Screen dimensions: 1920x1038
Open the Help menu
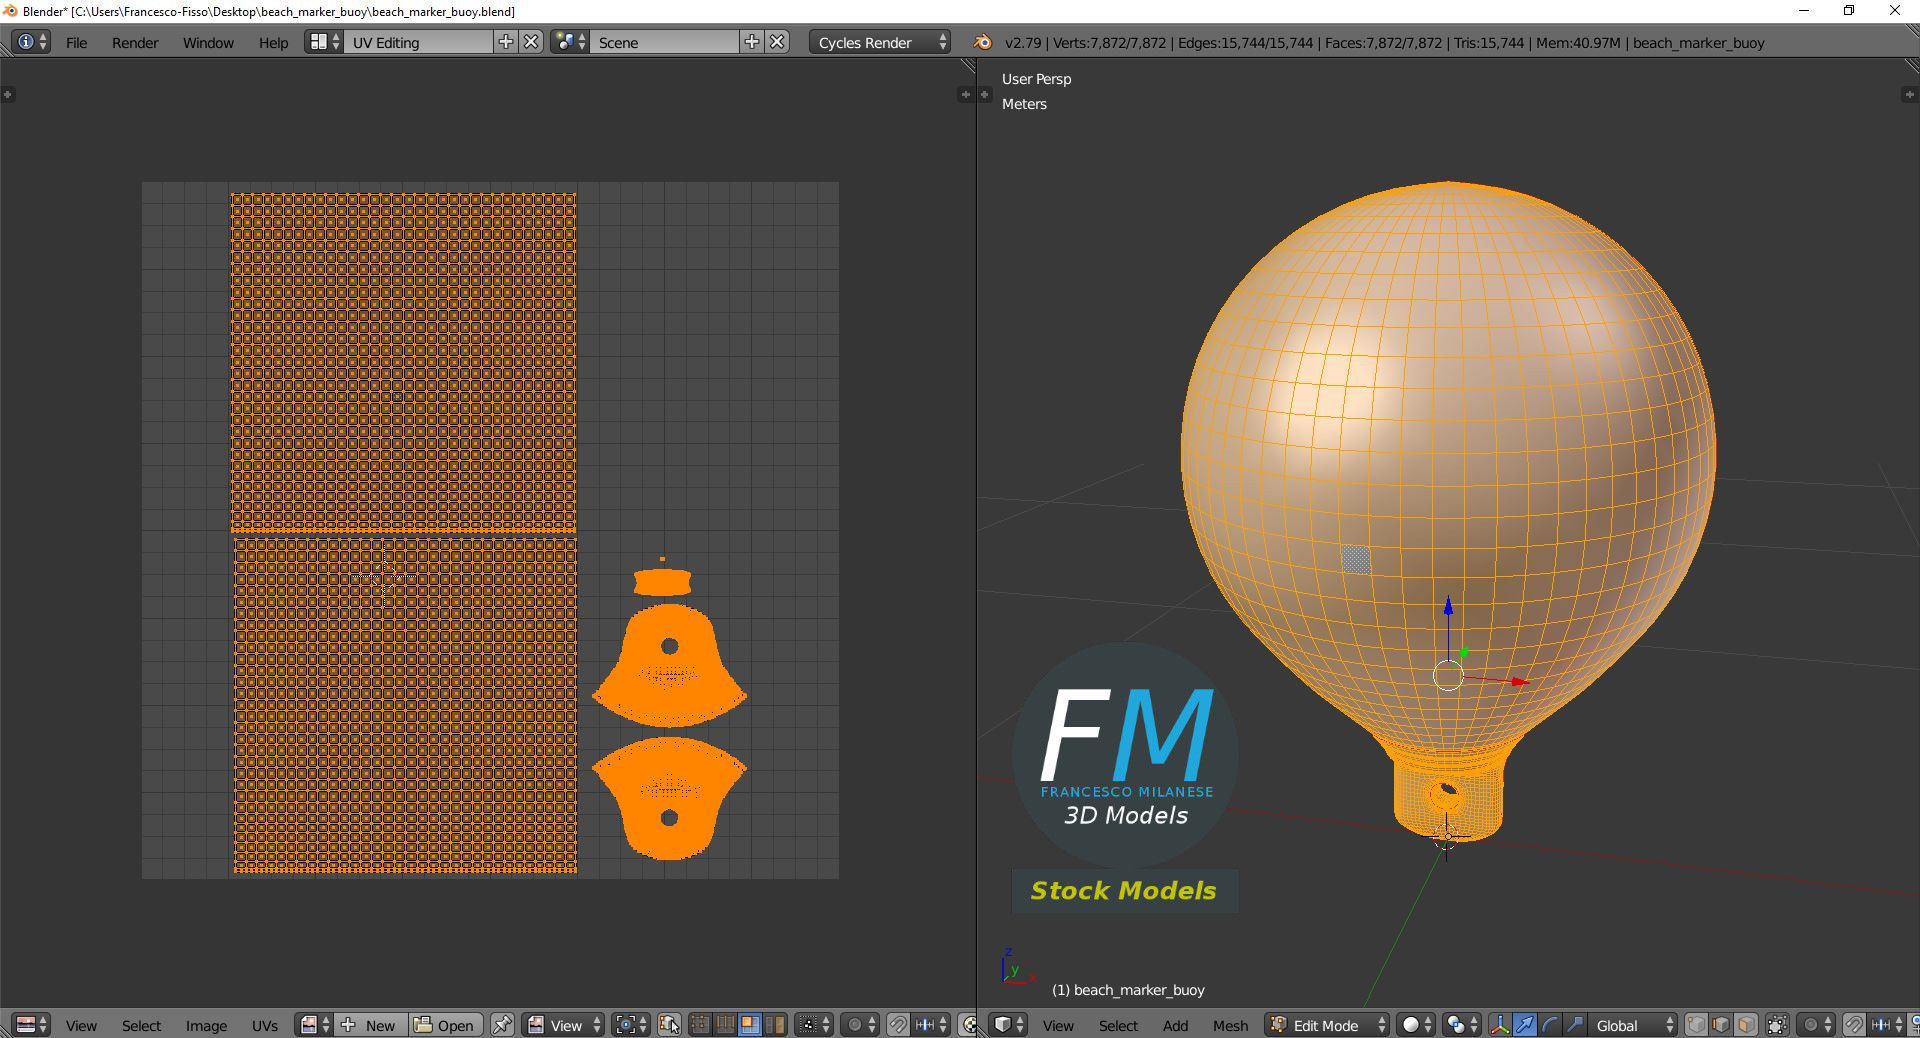273,42
